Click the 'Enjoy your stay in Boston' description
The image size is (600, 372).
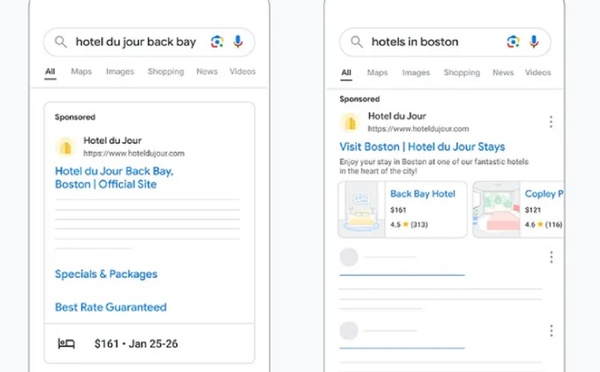434,166
